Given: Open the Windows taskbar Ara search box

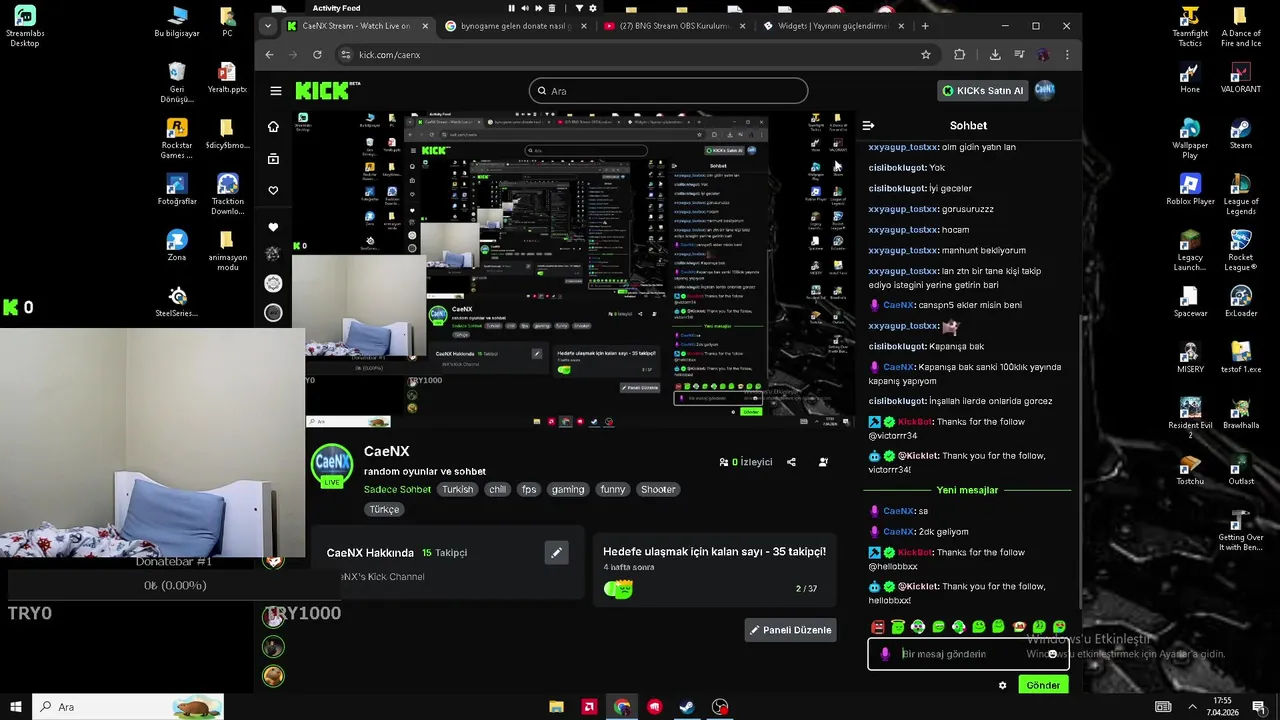Looking at the screenshot, I should click(128, 707).
